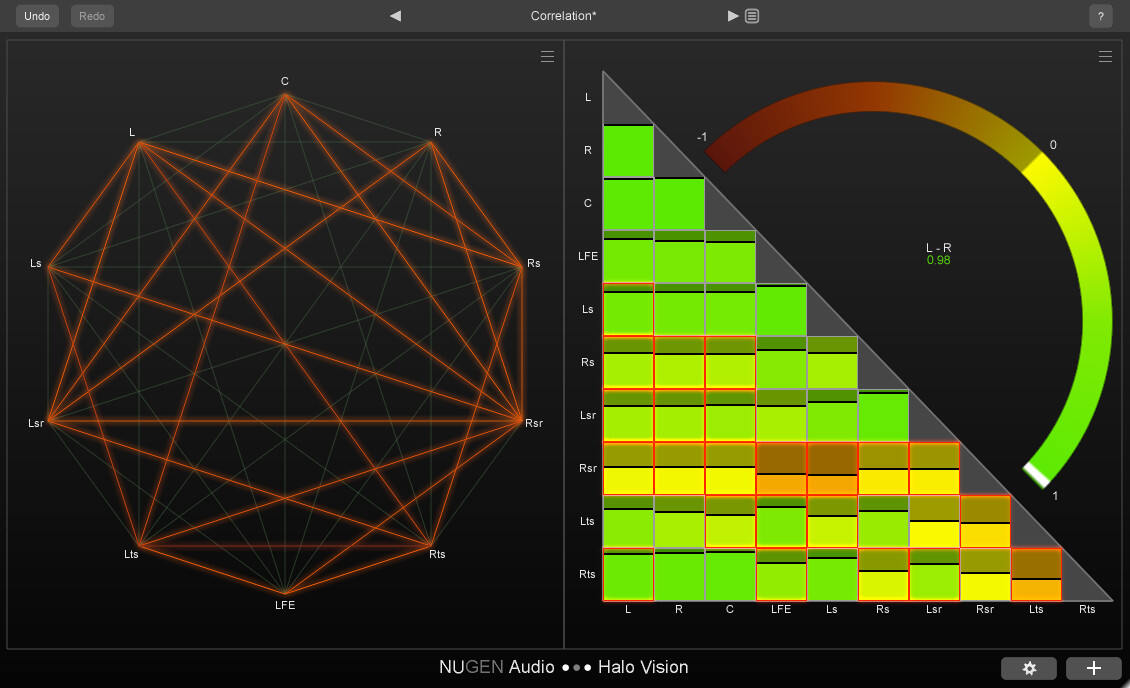The image size is (1130, 688).
Task: Click the previous preset arrow
Action: (395, 16)
